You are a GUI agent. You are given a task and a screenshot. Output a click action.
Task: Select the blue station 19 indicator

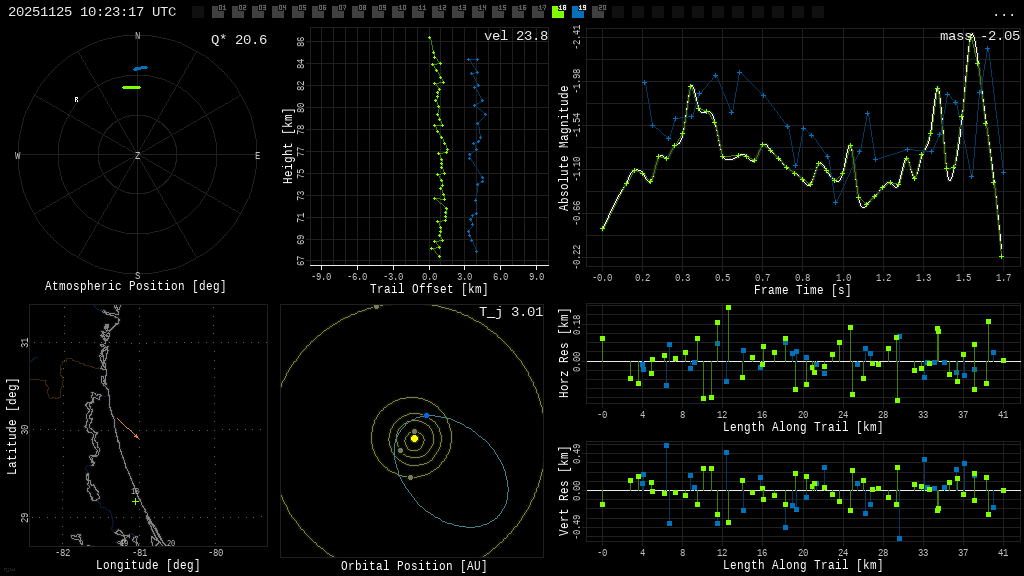click(x=578, y=12)
